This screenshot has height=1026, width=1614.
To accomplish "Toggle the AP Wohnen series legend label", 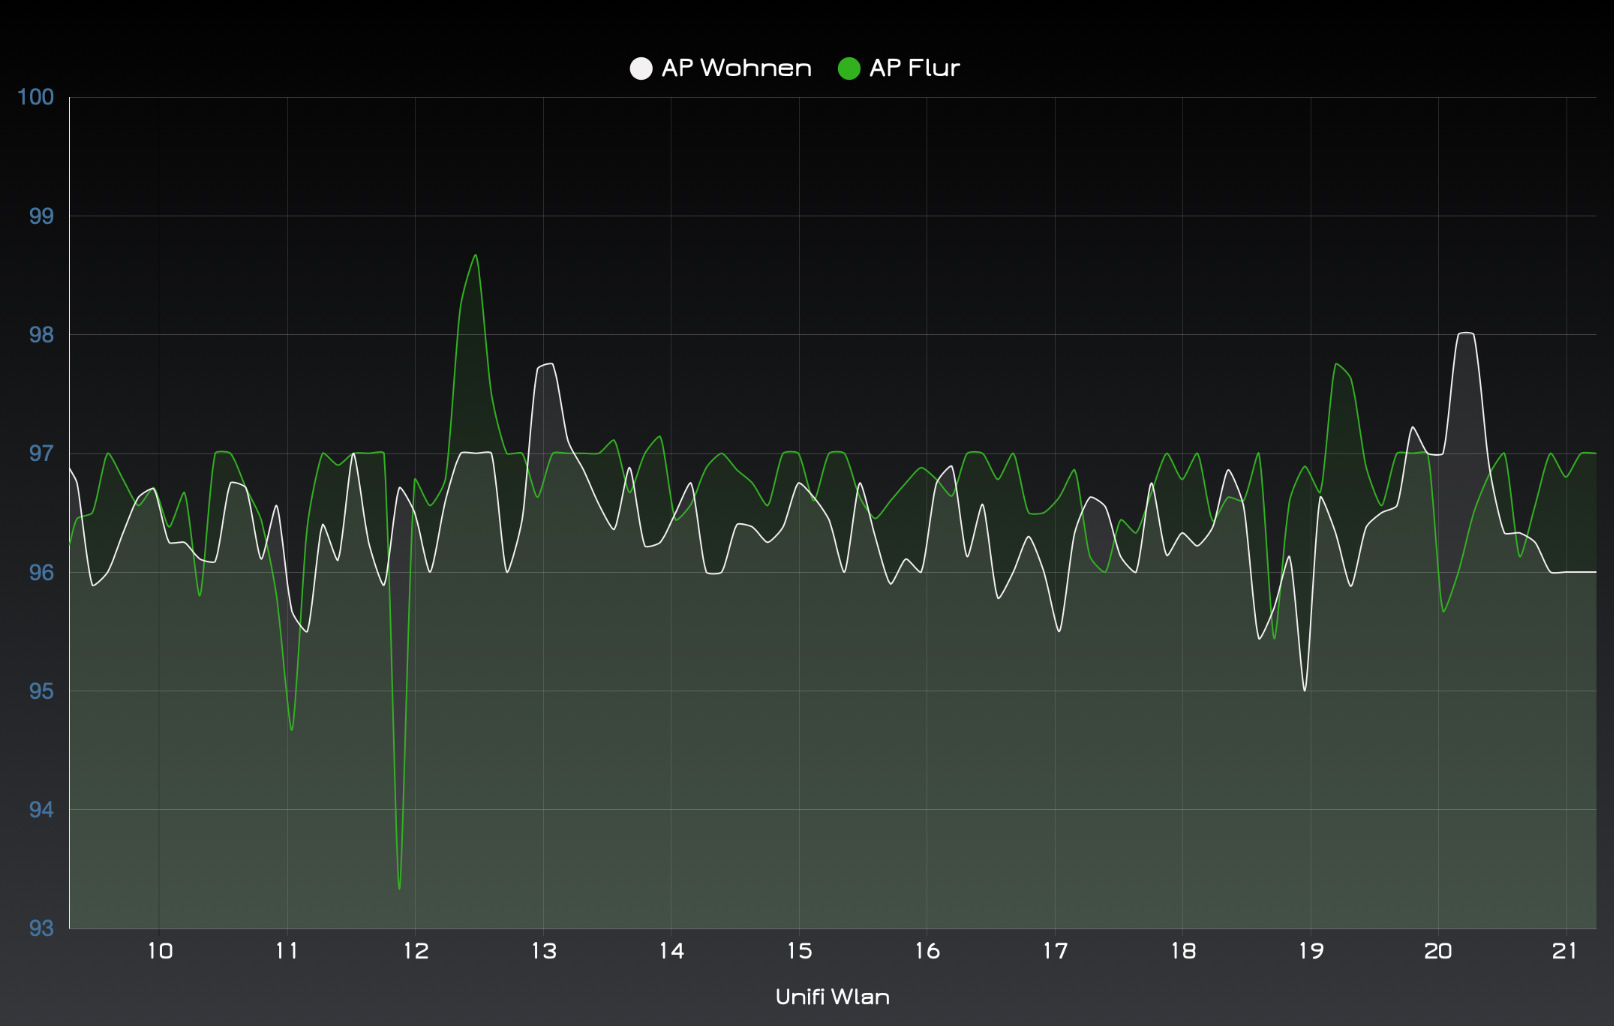I will 736,68.
